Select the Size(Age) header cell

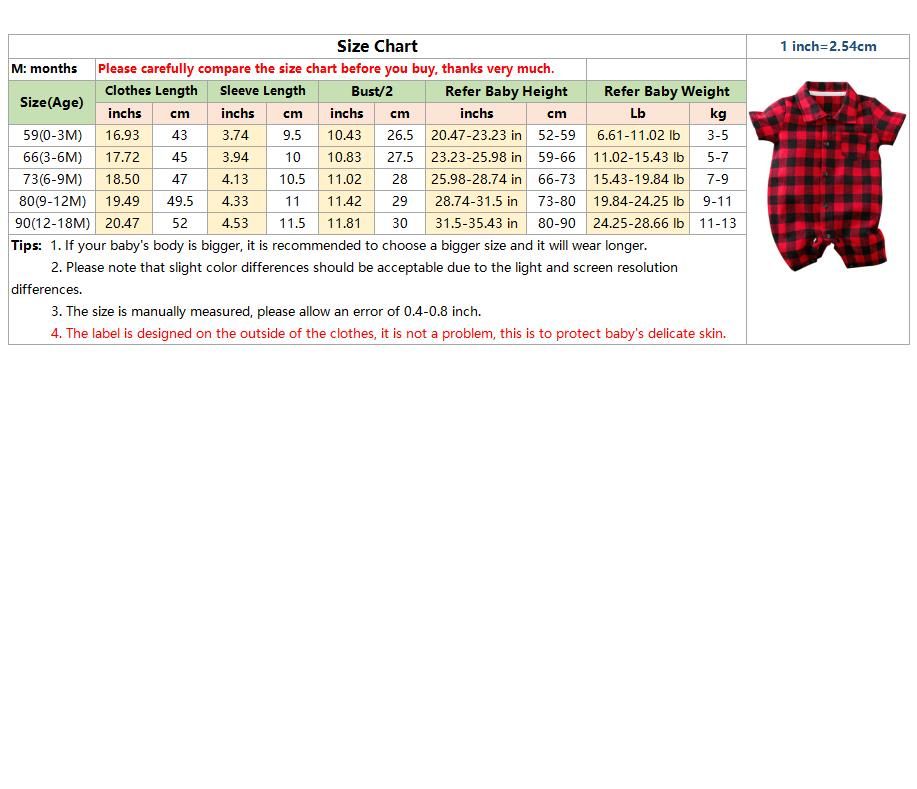click(x=52, y=102)
